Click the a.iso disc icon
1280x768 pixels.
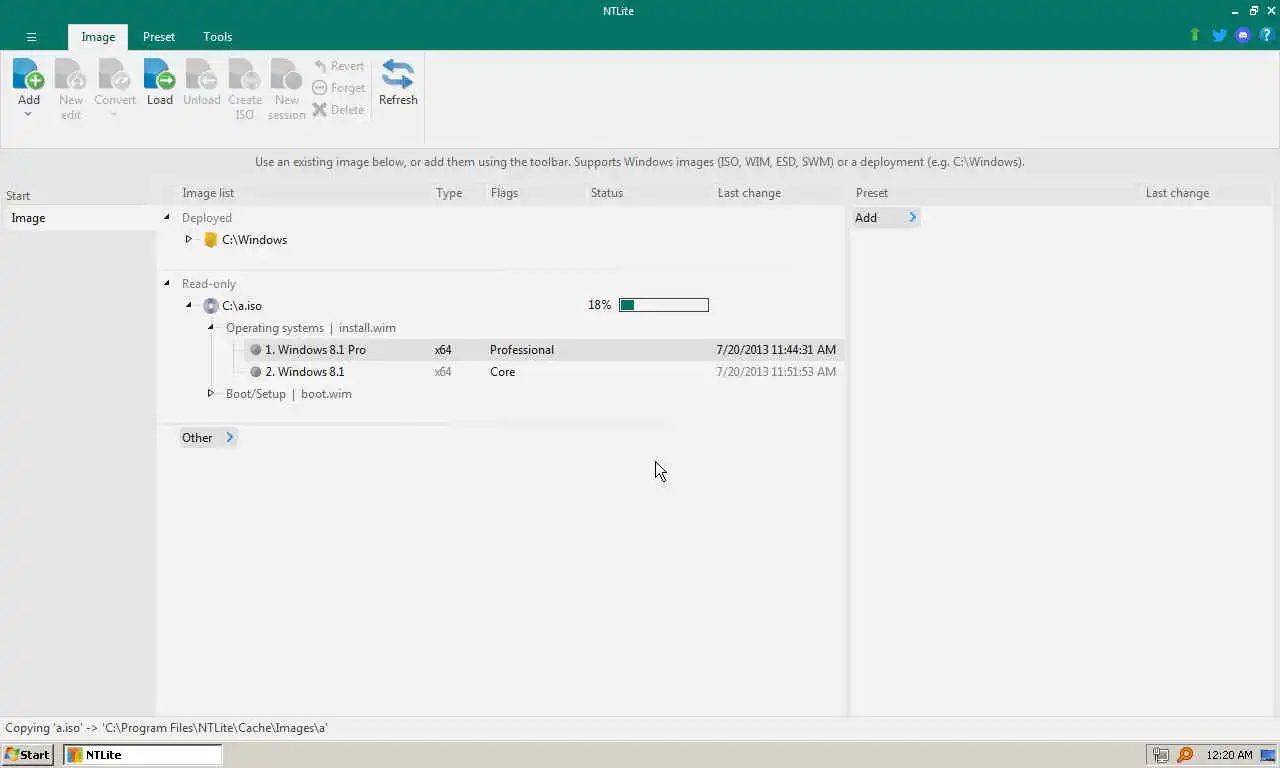pyautogui.click(x=210, y=306)
